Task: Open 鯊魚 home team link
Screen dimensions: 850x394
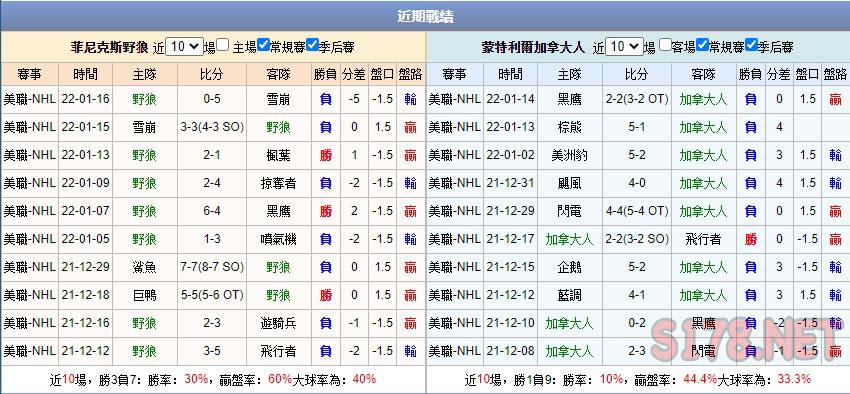Action: pos(144,267)
